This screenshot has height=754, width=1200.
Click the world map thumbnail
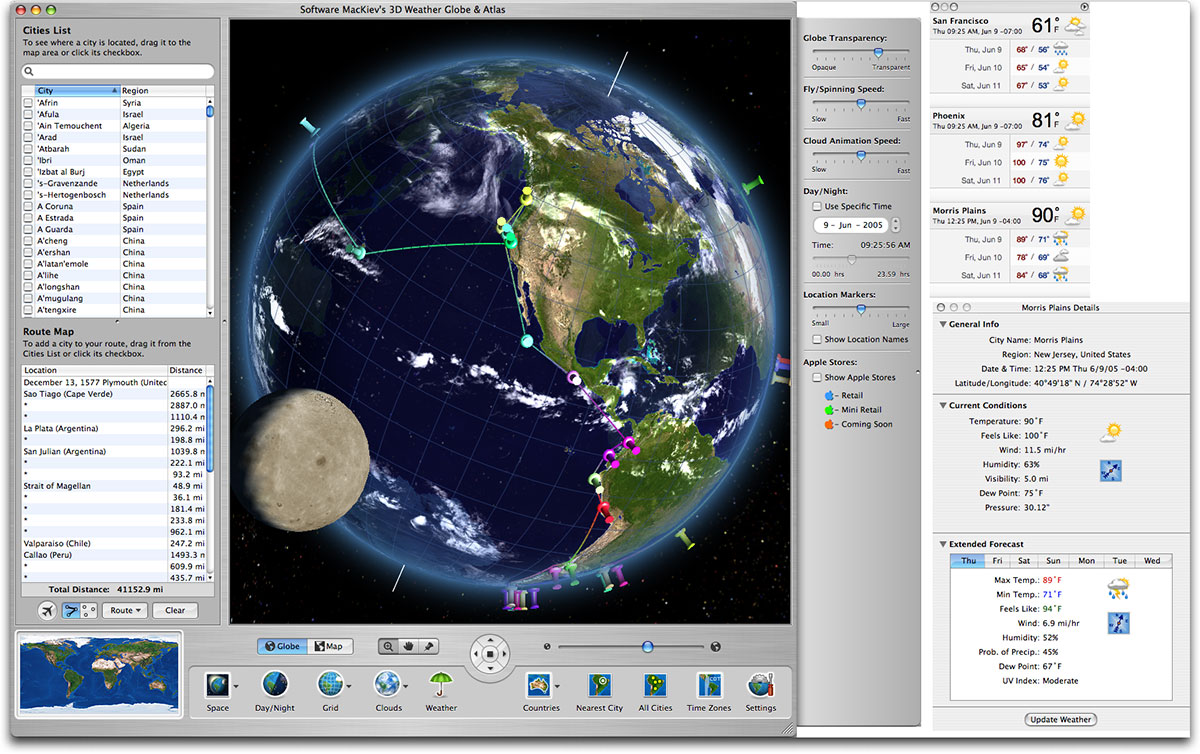pyautogui.click(x=100, y=672)
